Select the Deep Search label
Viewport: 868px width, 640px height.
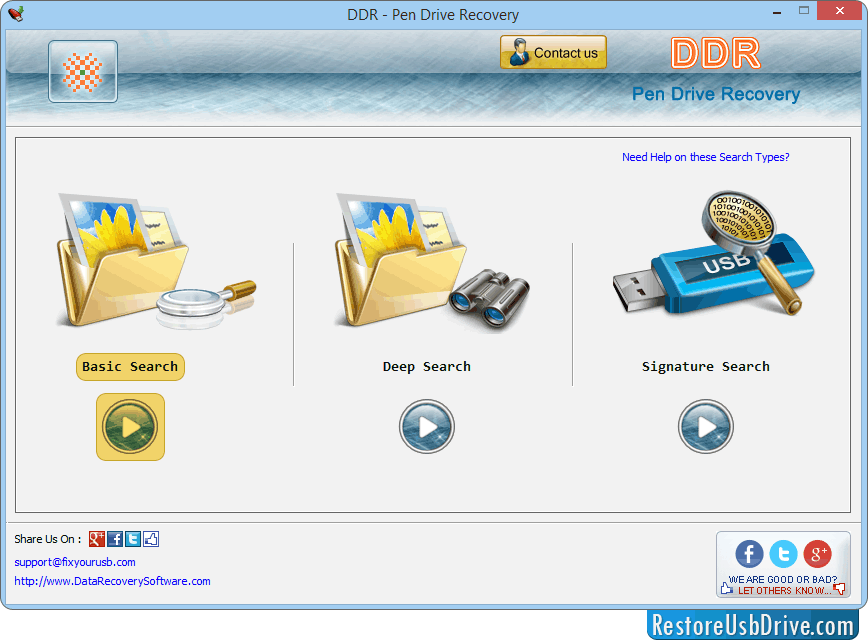427,367
